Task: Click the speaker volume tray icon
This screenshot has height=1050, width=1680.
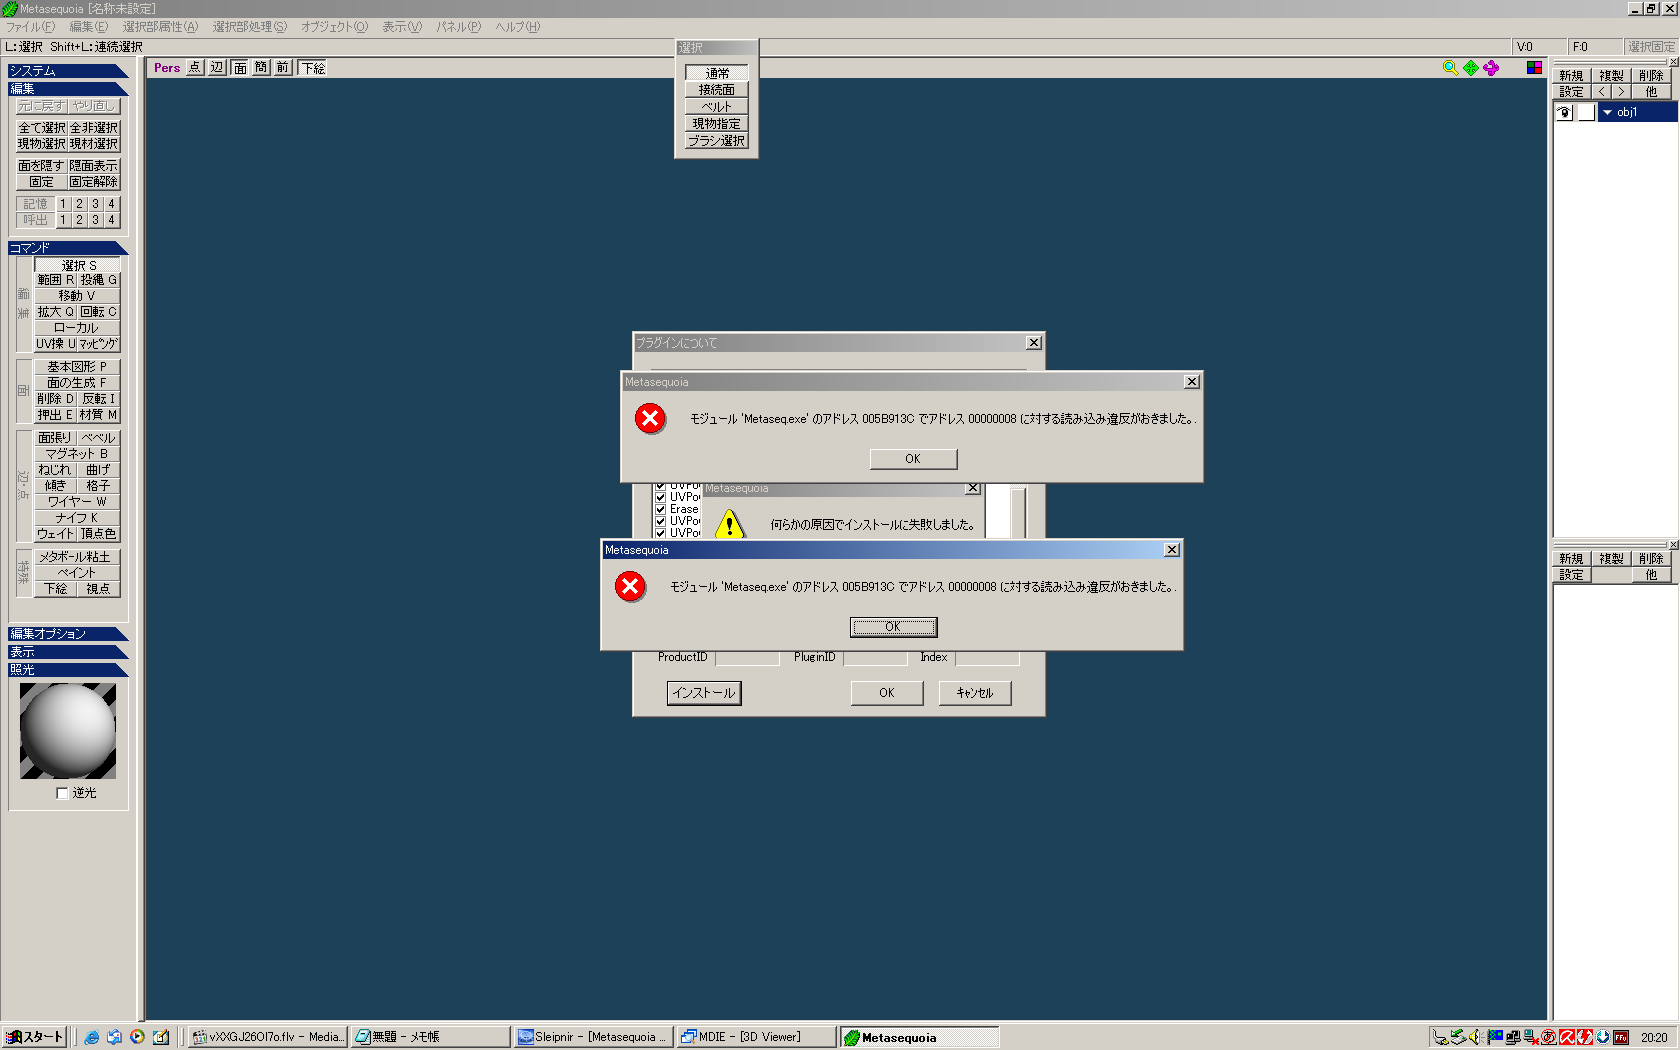Action: (x=1477, y=1037)
